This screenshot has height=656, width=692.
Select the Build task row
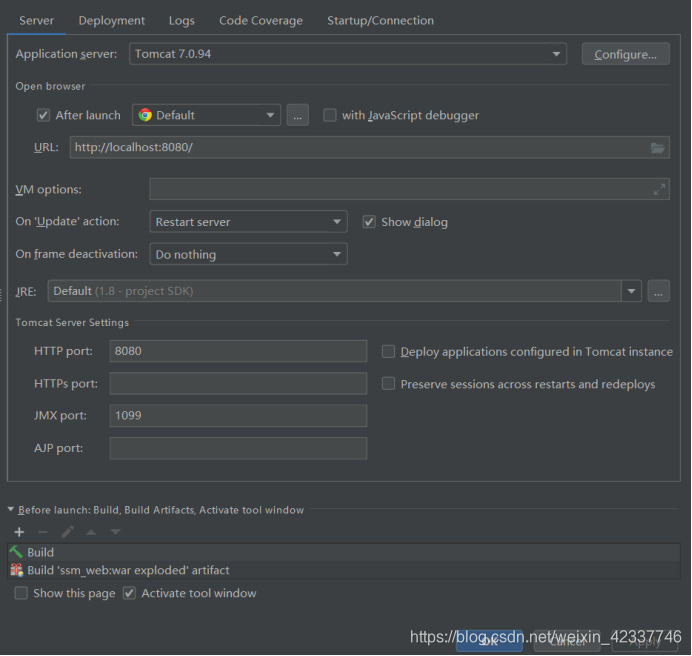(344, 552)
